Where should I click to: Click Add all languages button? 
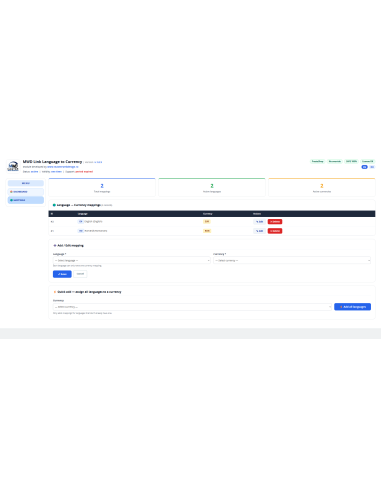[352, 307]
